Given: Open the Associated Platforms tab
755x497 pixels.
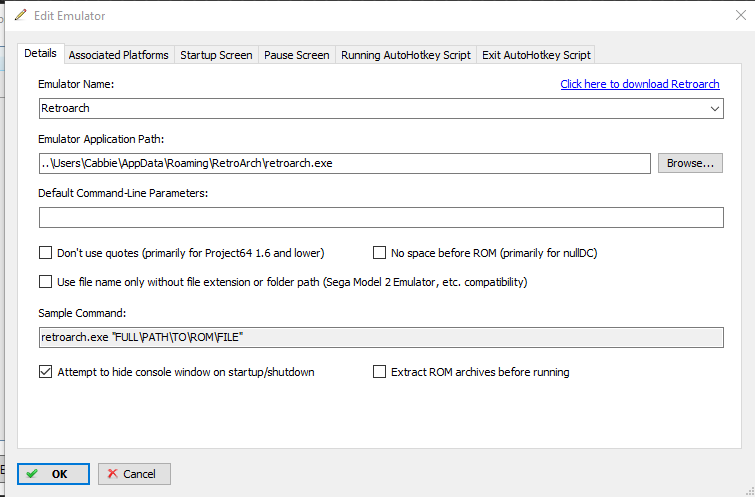Looking at the screenshot, I should click(118, 55).
